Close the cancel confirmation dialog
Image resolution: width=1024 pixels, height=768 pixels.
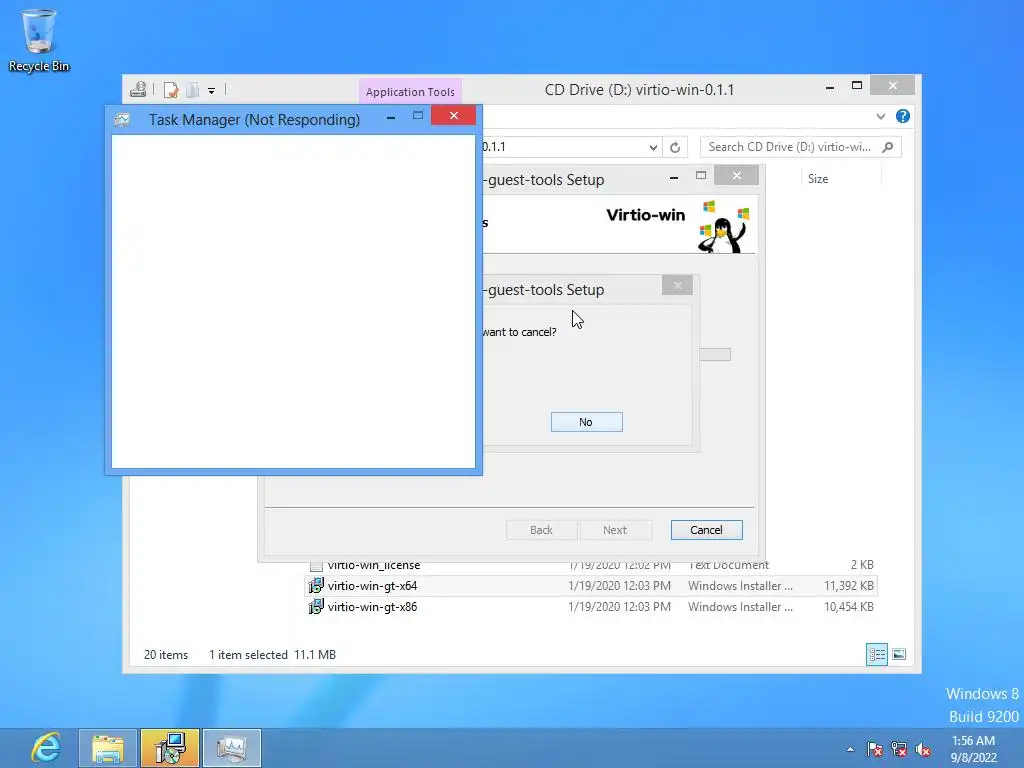click(x=677, y=285)
